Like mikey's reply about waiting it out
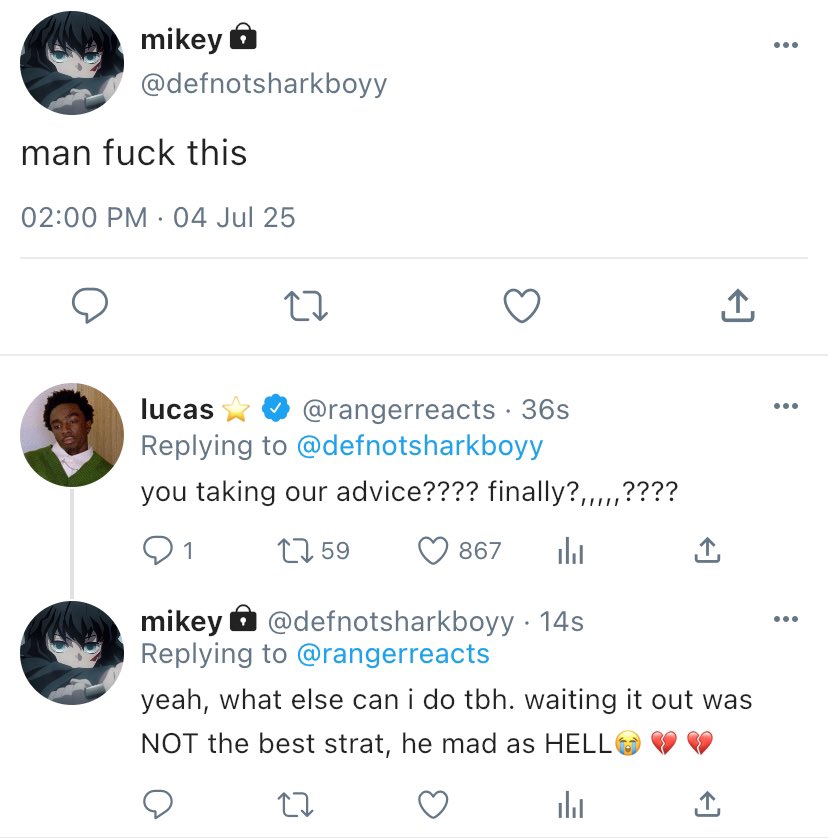The image size is (828, 838). click(x=432, y=803)
